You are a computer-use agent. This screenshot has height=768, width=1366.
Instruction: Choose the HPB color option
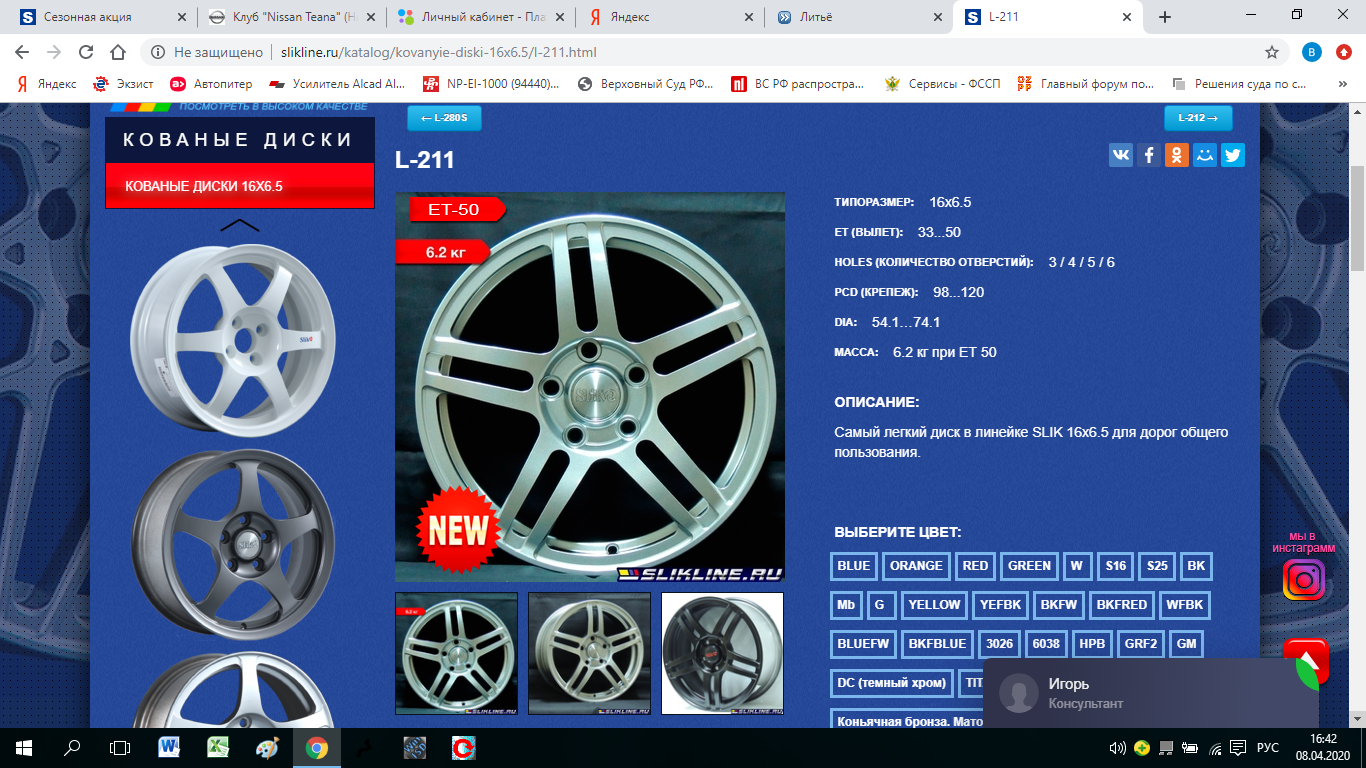tap(1092, 644)
